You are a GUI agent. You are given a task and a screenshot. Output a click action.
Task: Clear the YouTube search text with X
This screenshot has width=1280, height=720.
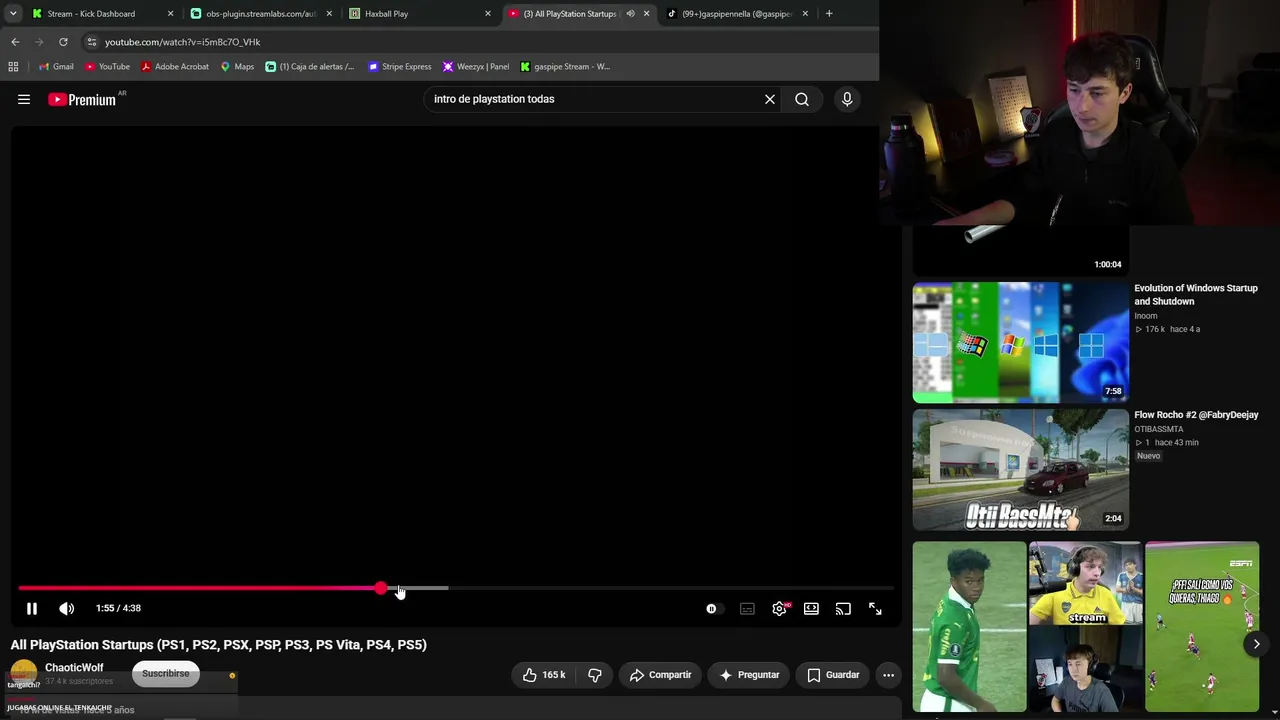click(x=770, y=99)
